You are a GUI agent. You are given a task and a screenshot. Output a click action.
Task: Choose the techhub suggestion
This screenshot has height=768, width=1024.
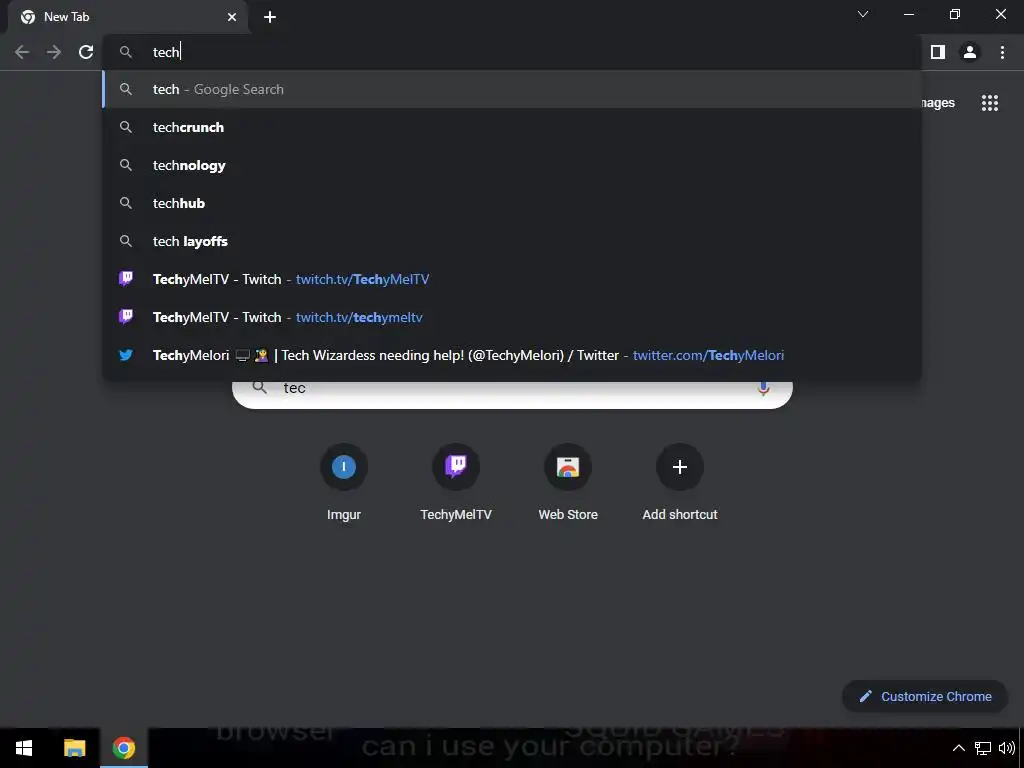click(512, 203)
